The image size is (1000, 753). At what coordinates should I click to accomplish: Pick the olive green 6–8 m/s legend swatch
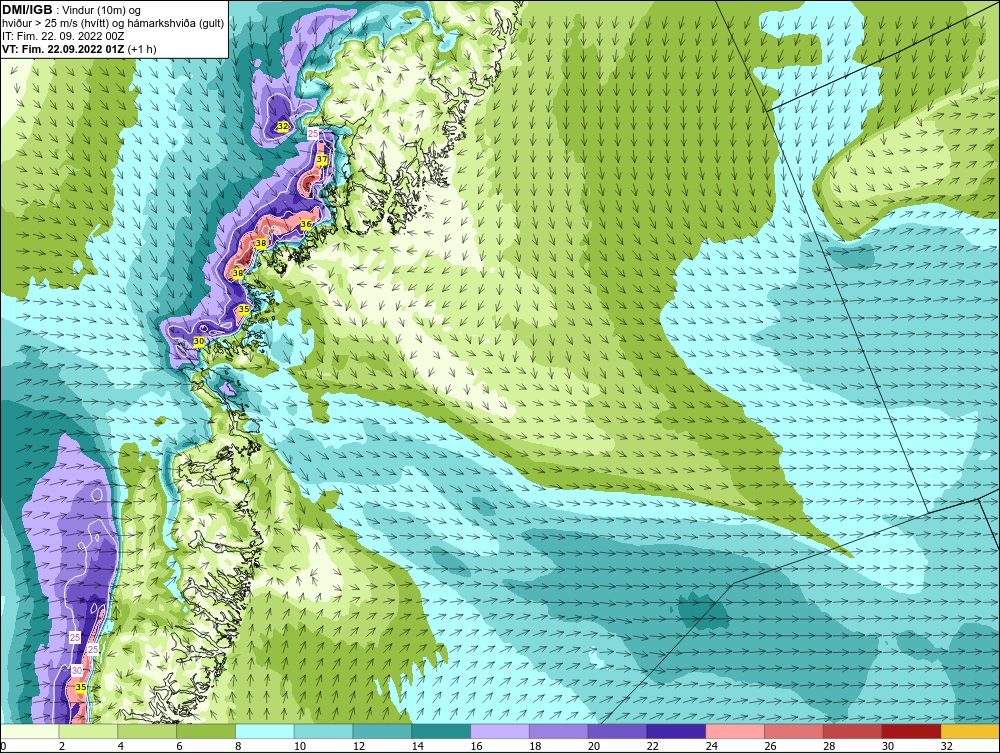pos(206,731)
